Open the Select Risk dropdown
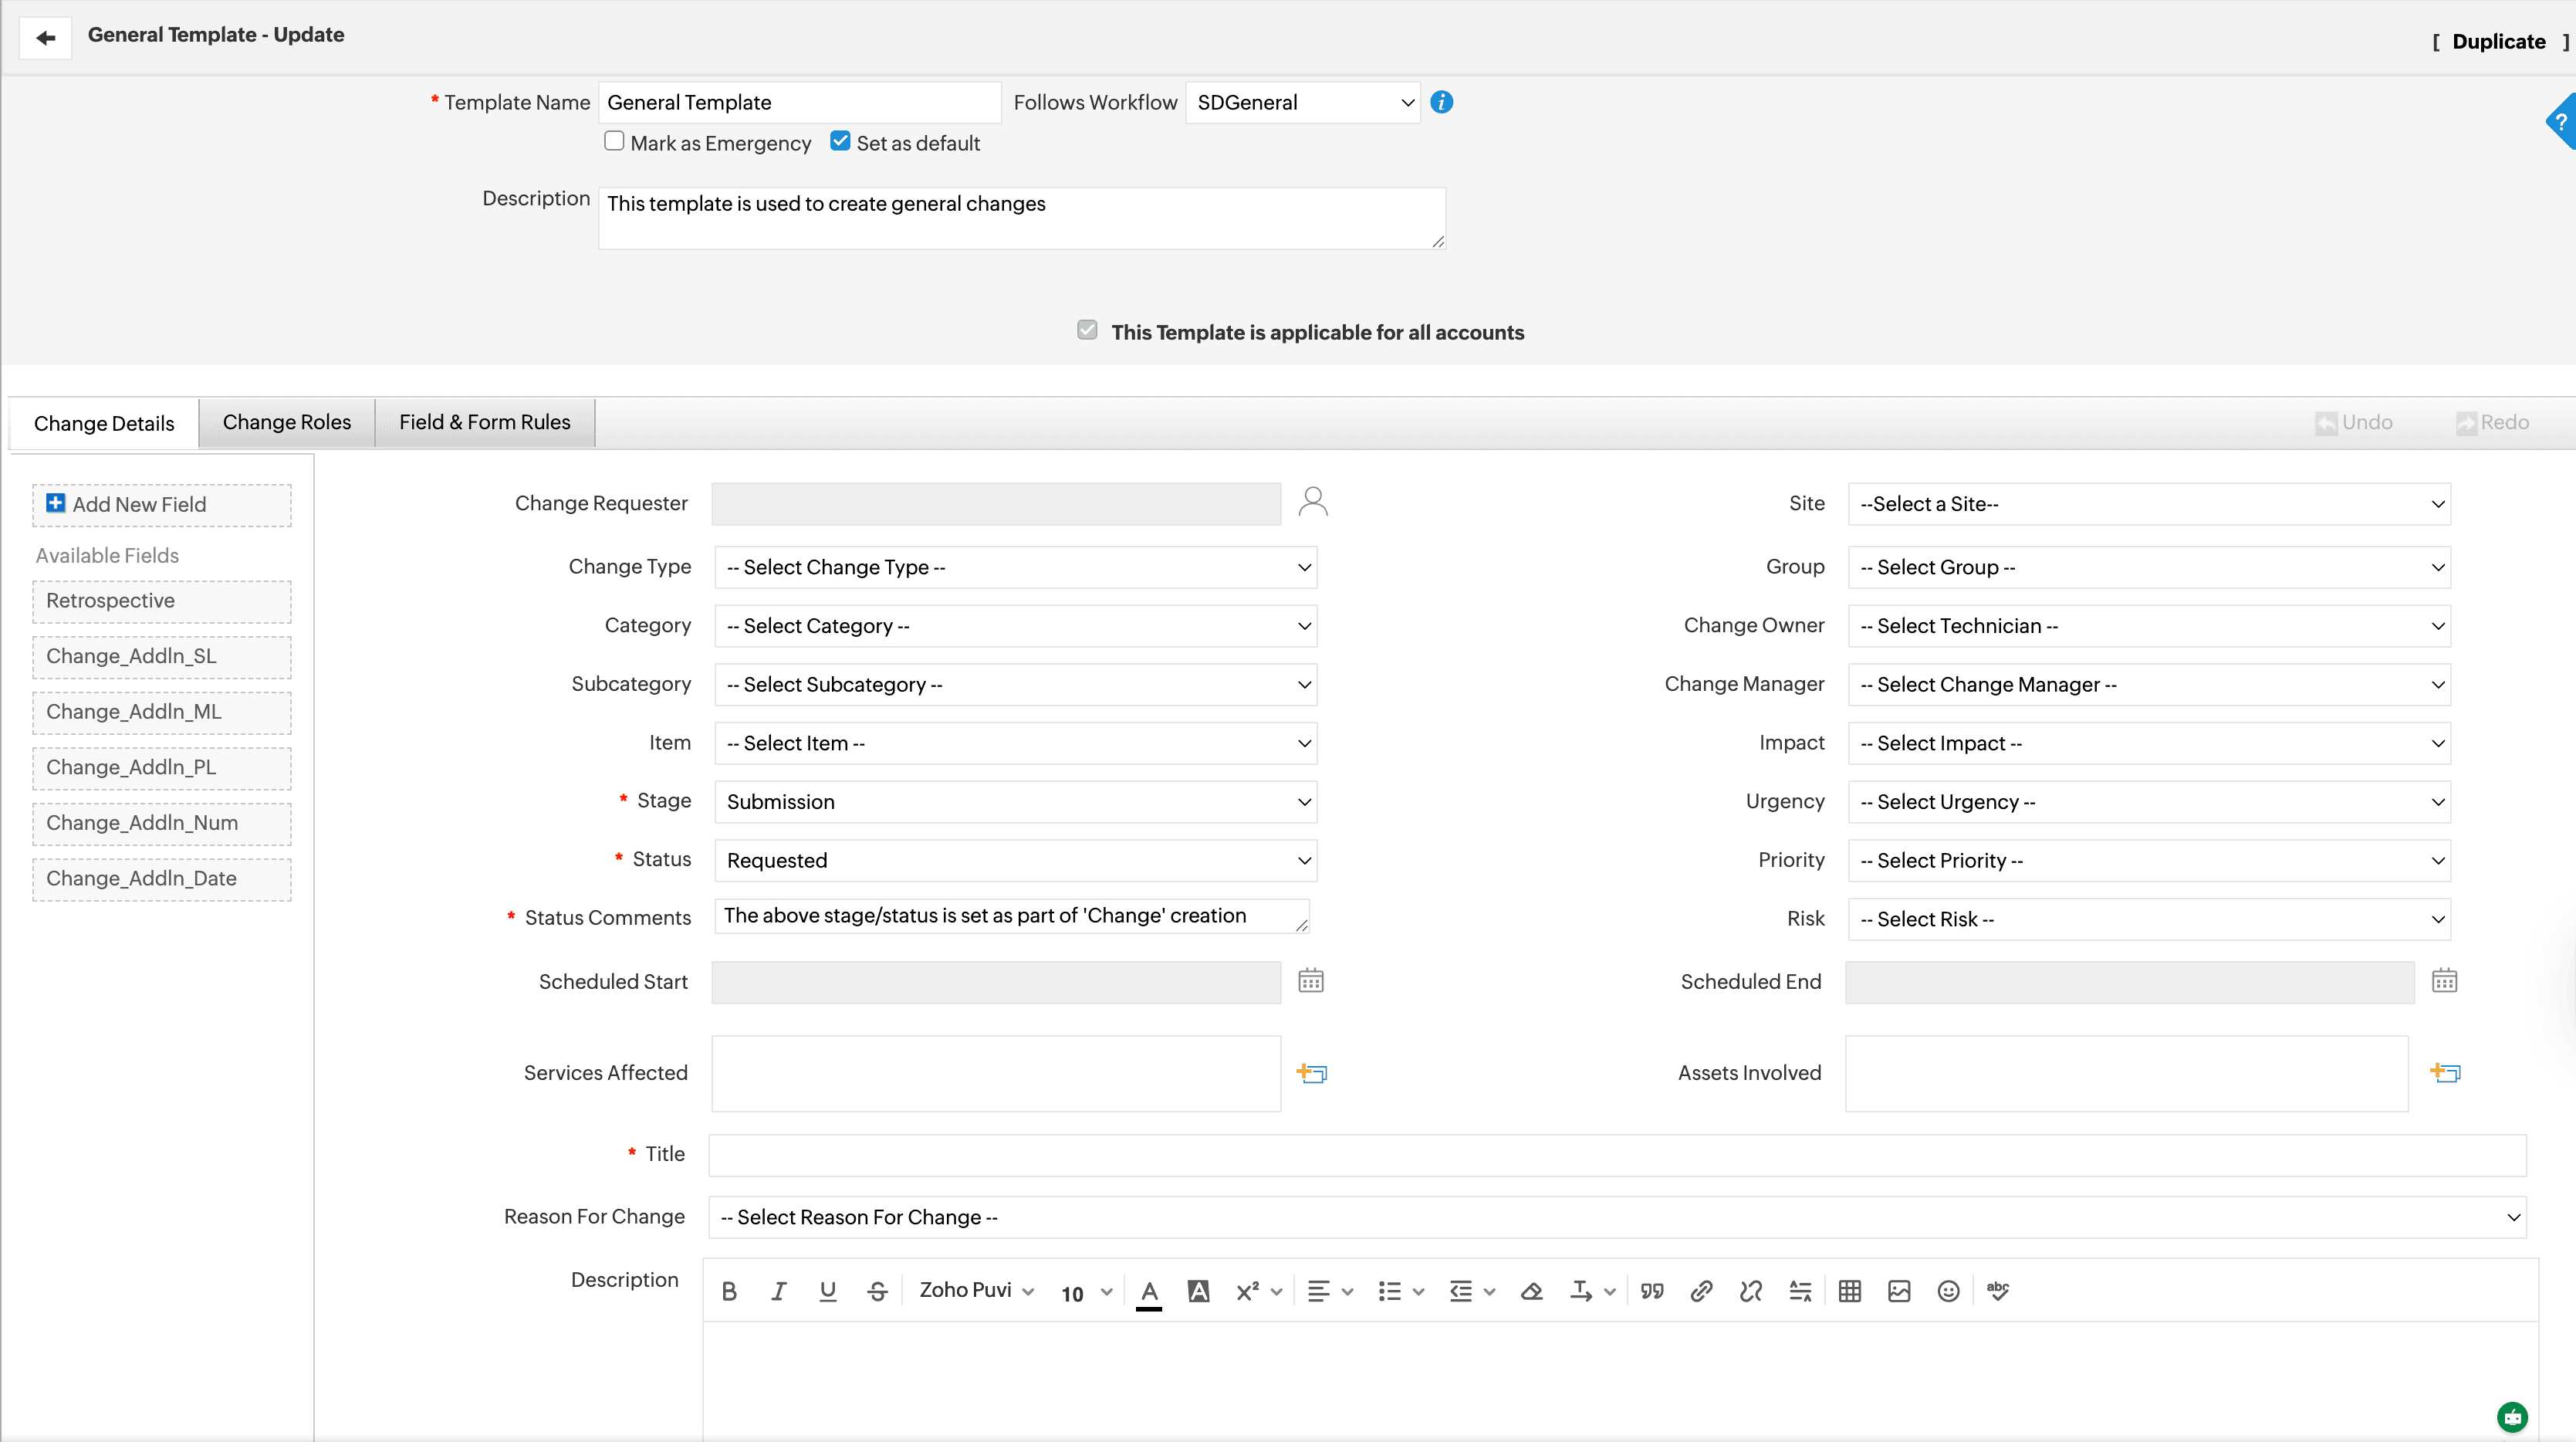Screen dimensions: 2576x1442 (x=2149, y=919)
